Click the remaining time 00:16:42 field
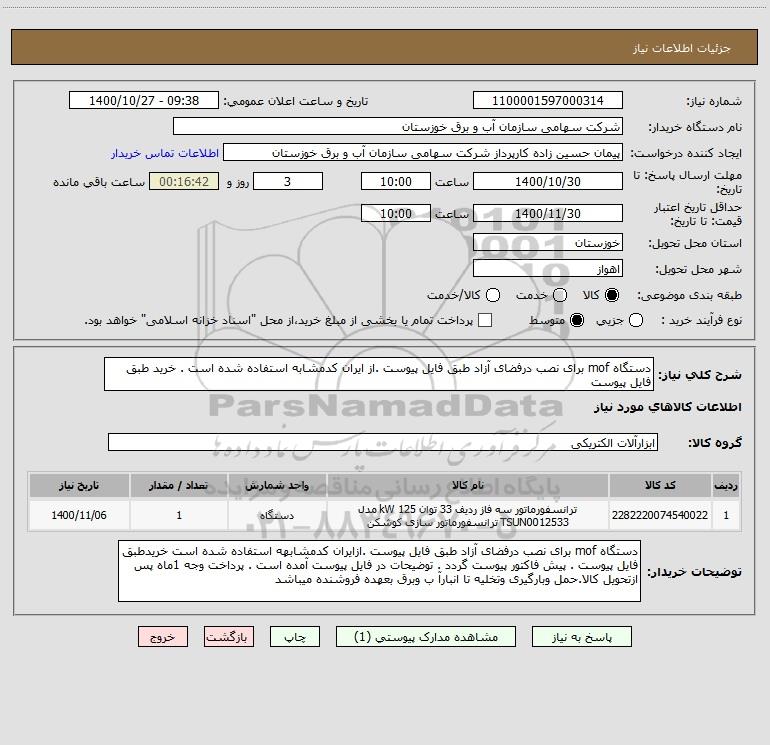 (184, 181)
